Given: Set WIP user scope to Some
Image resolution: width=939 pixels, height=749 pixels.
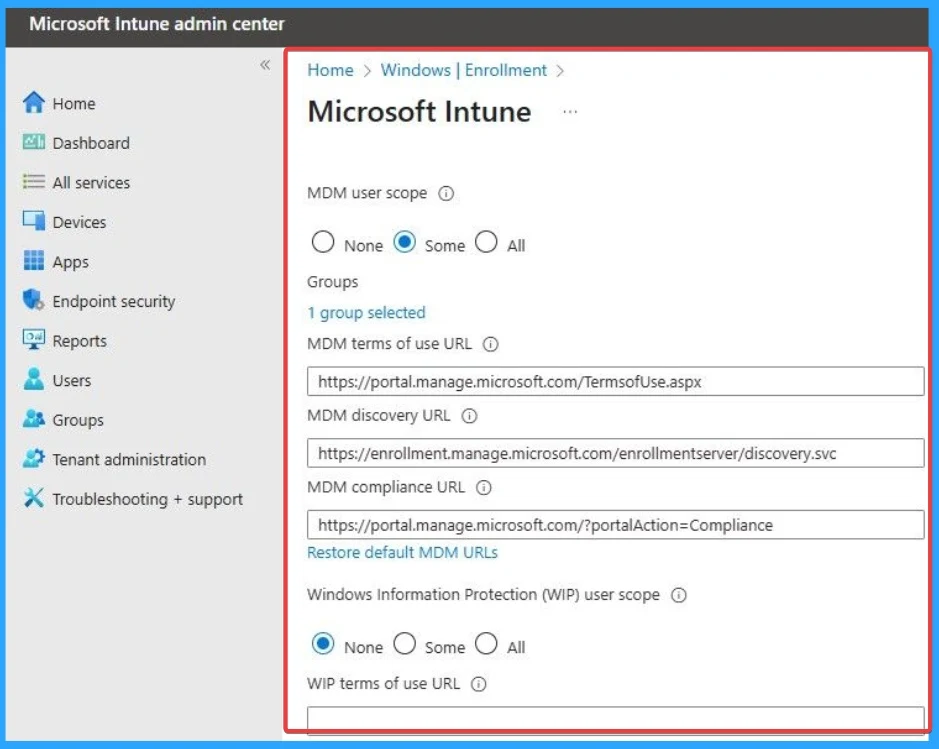Looking at the screenshot, I should coord(404,644).
